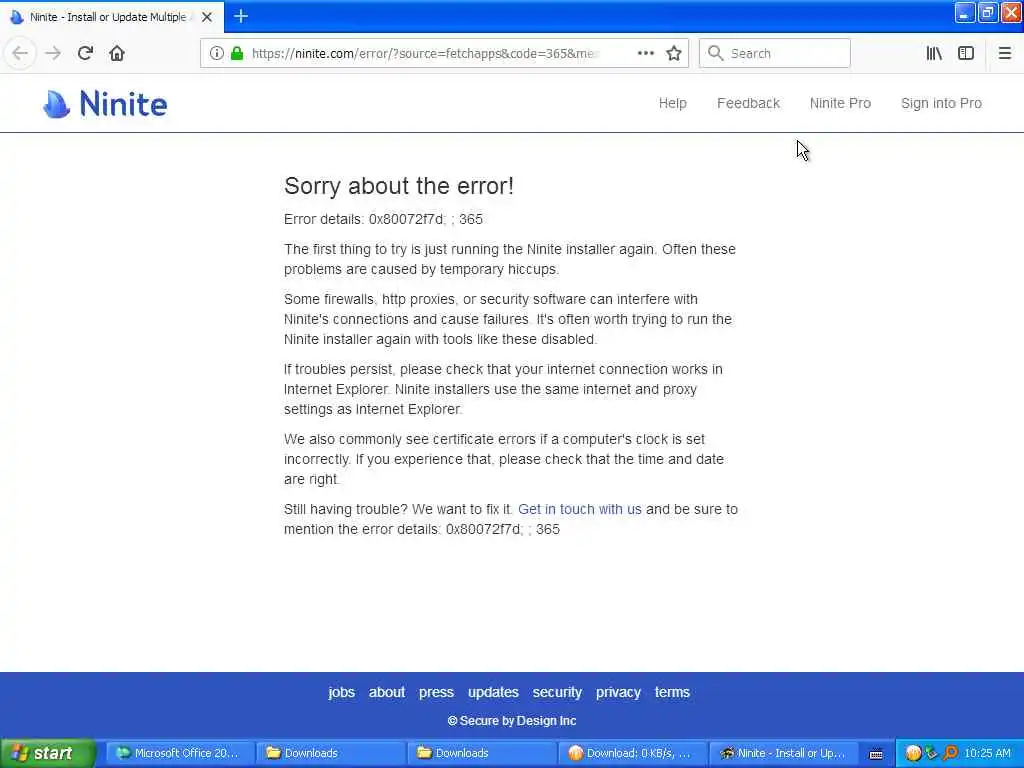Open the Firefox hamburger menu

click(x=1004, y=54)
